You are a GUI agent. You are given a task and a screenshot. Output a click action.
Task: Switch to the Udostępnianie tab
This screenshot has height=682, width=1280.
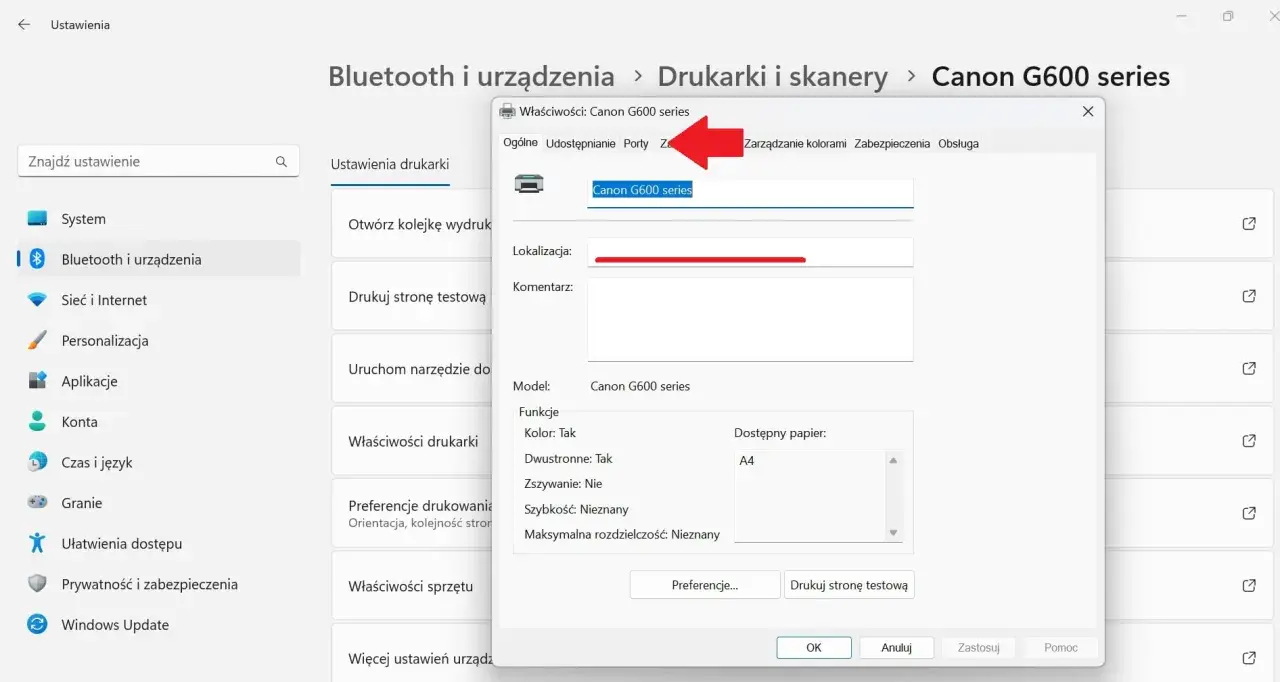pyautogui.click(x=580, y=144)
